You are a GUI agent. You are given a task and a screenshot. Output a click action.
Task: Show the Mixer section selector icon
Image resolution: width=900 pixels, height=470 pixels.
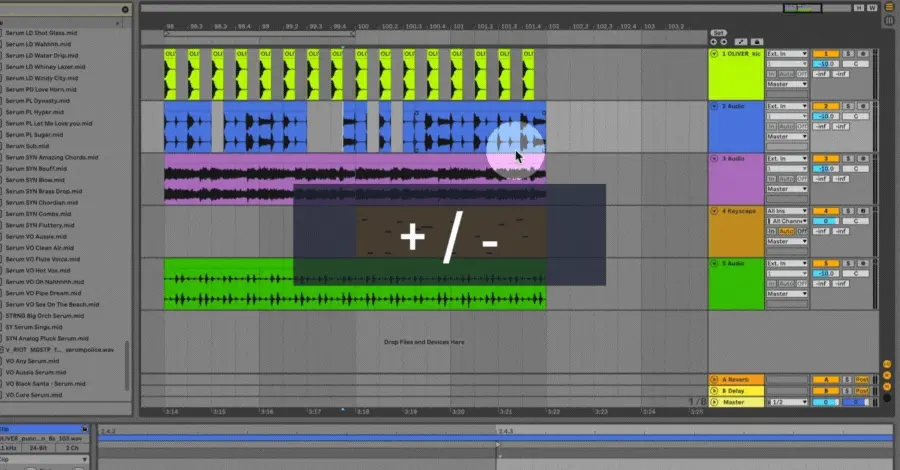887,386
